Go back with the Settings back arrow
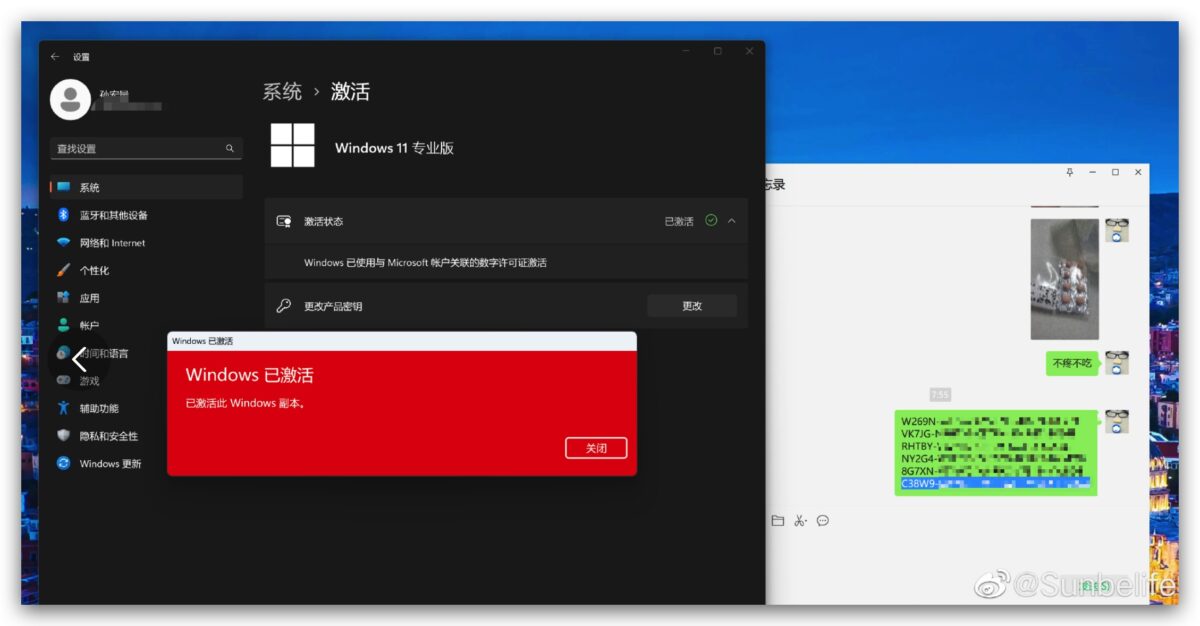Screen dimensions: 1200x626 (x=55, y=57)
